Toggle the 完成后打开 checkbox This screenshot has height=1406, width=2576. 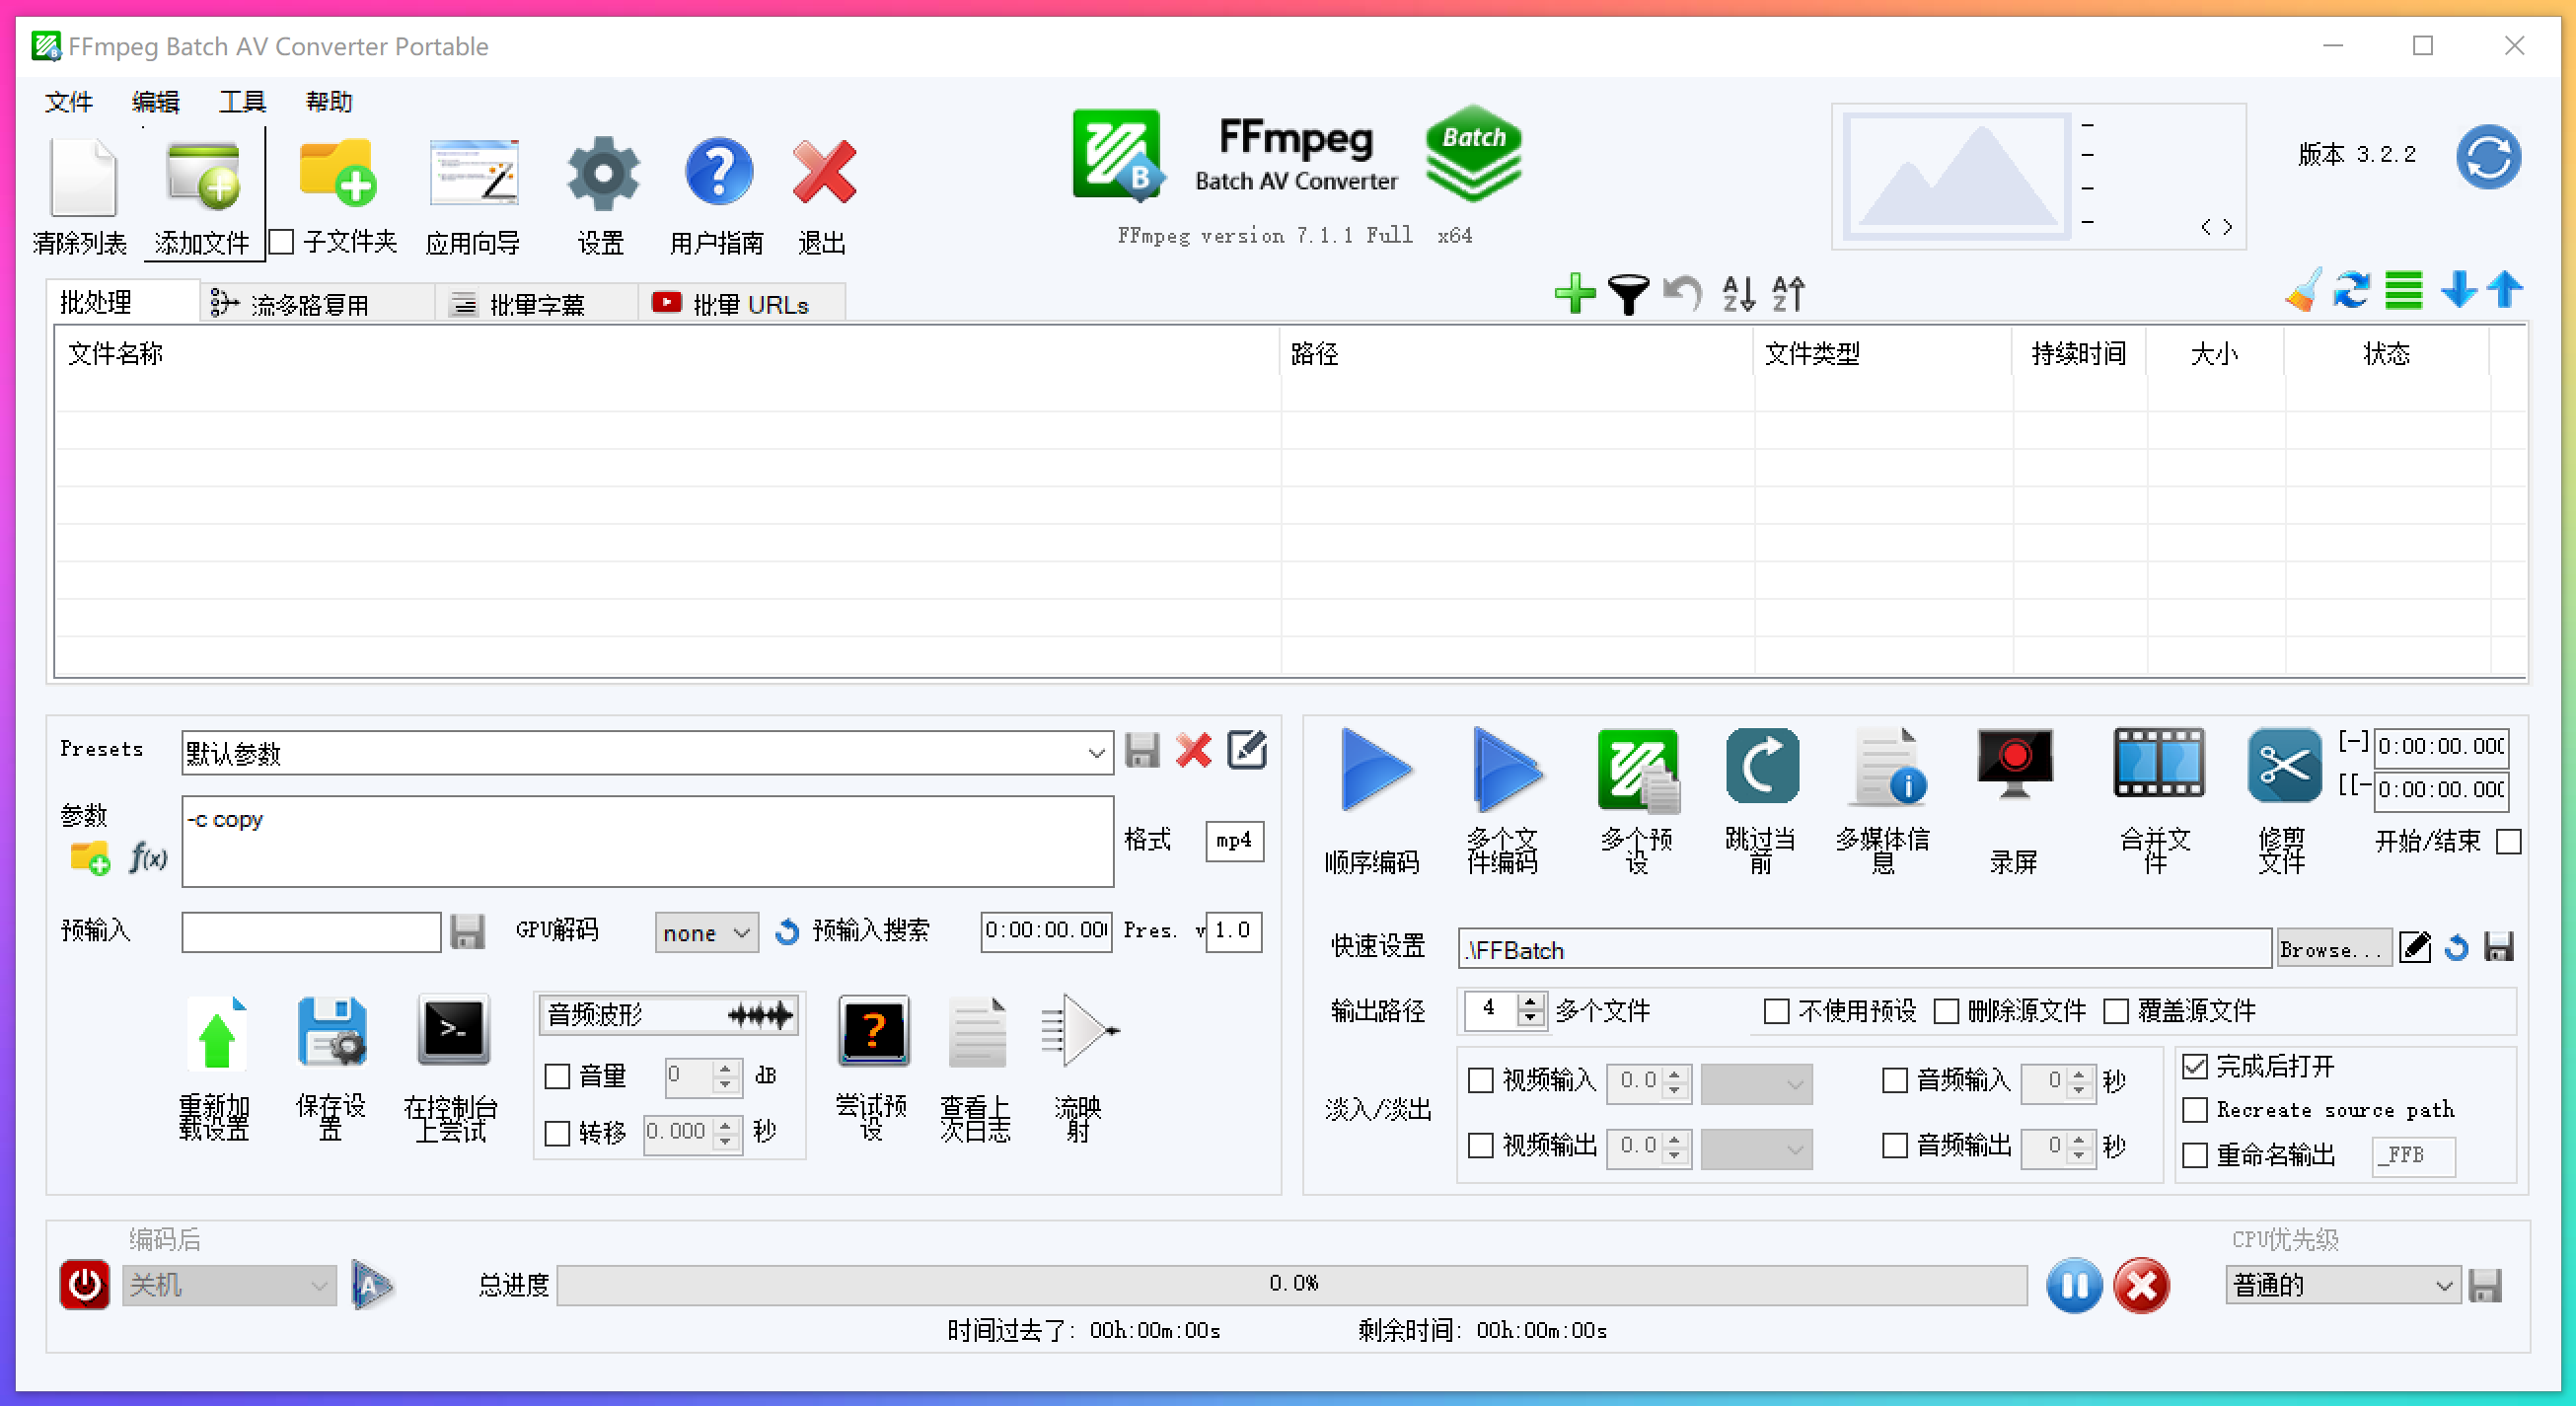(2195, 1067)
